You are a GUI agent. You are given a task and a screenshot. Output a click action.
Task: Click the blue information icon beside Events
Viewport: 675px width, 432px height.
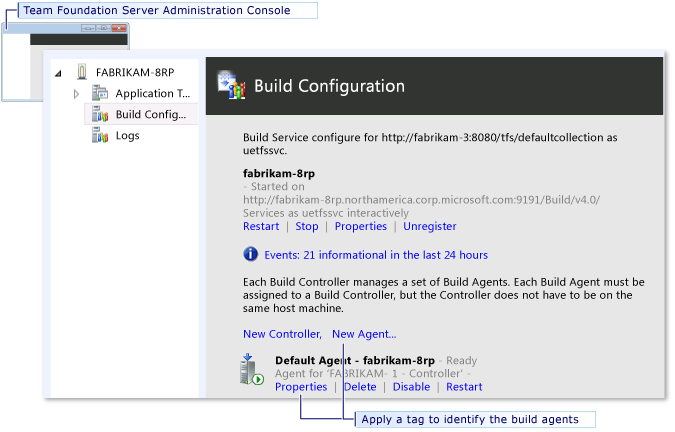click(251, 255)
